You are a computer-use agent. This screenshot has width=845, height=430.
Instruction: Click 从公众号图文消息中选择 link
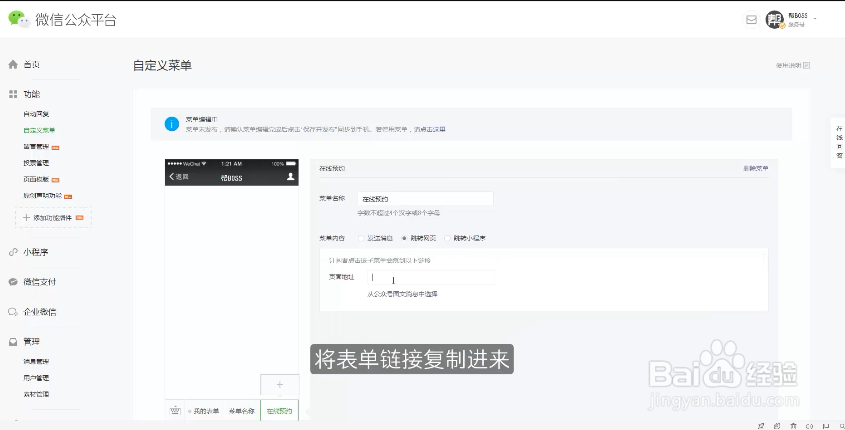pos(403,294)
